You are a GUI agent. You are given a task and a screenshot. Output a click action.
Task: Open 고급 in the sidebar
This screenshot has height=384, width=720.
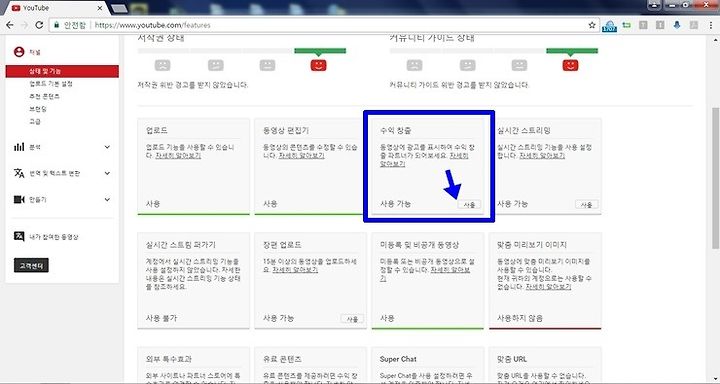click(x=35, y=122)
